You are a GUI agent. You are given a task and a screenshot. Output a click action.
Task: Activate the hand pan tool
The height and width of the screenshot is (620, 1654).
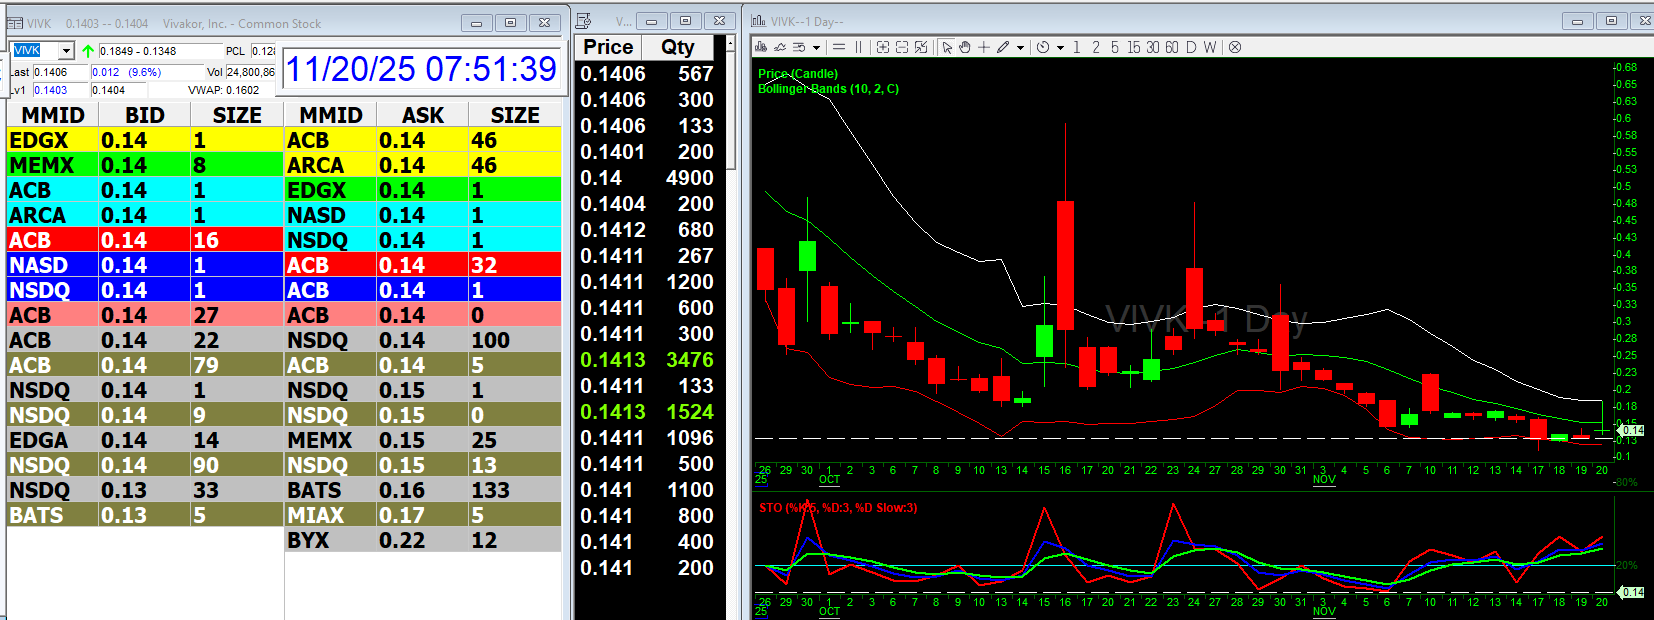click(x=965, y=47)
